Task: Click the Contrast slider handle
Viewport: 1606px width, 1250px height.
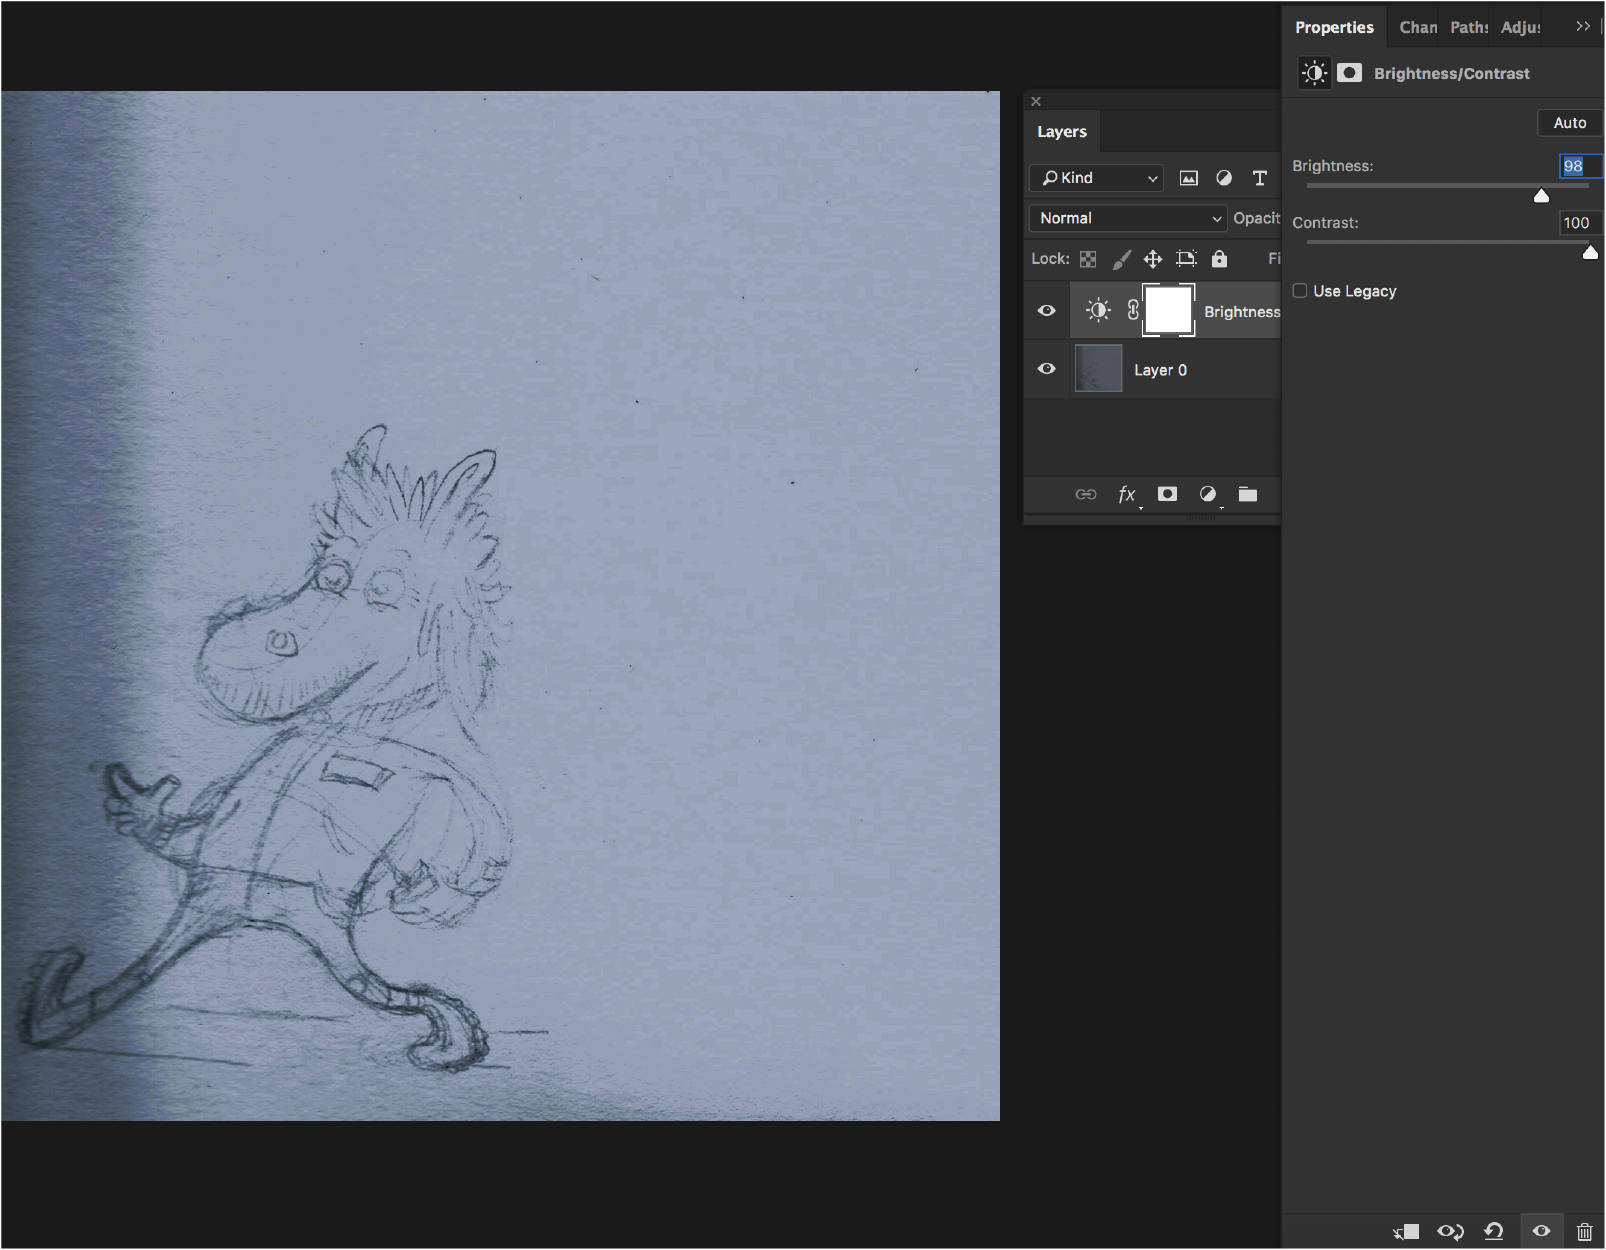Action: click(1590, 253)
